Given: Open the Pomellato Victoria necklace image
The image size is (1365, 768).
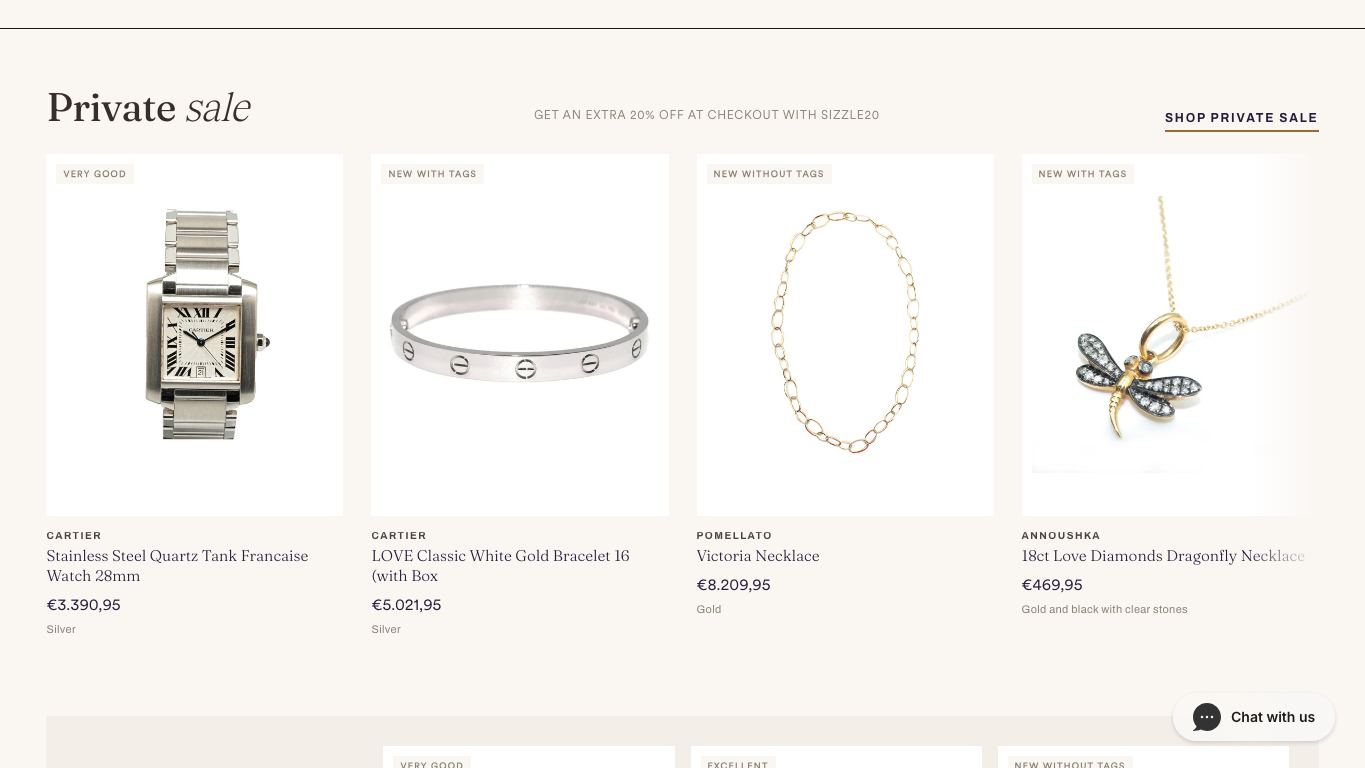Looking at the screenshot, I should point(845,335).
